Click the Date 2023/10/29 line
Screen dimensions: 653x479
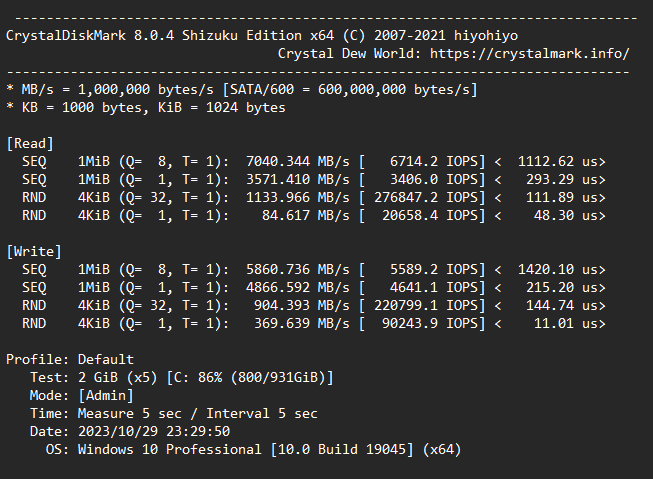[130, 431]
